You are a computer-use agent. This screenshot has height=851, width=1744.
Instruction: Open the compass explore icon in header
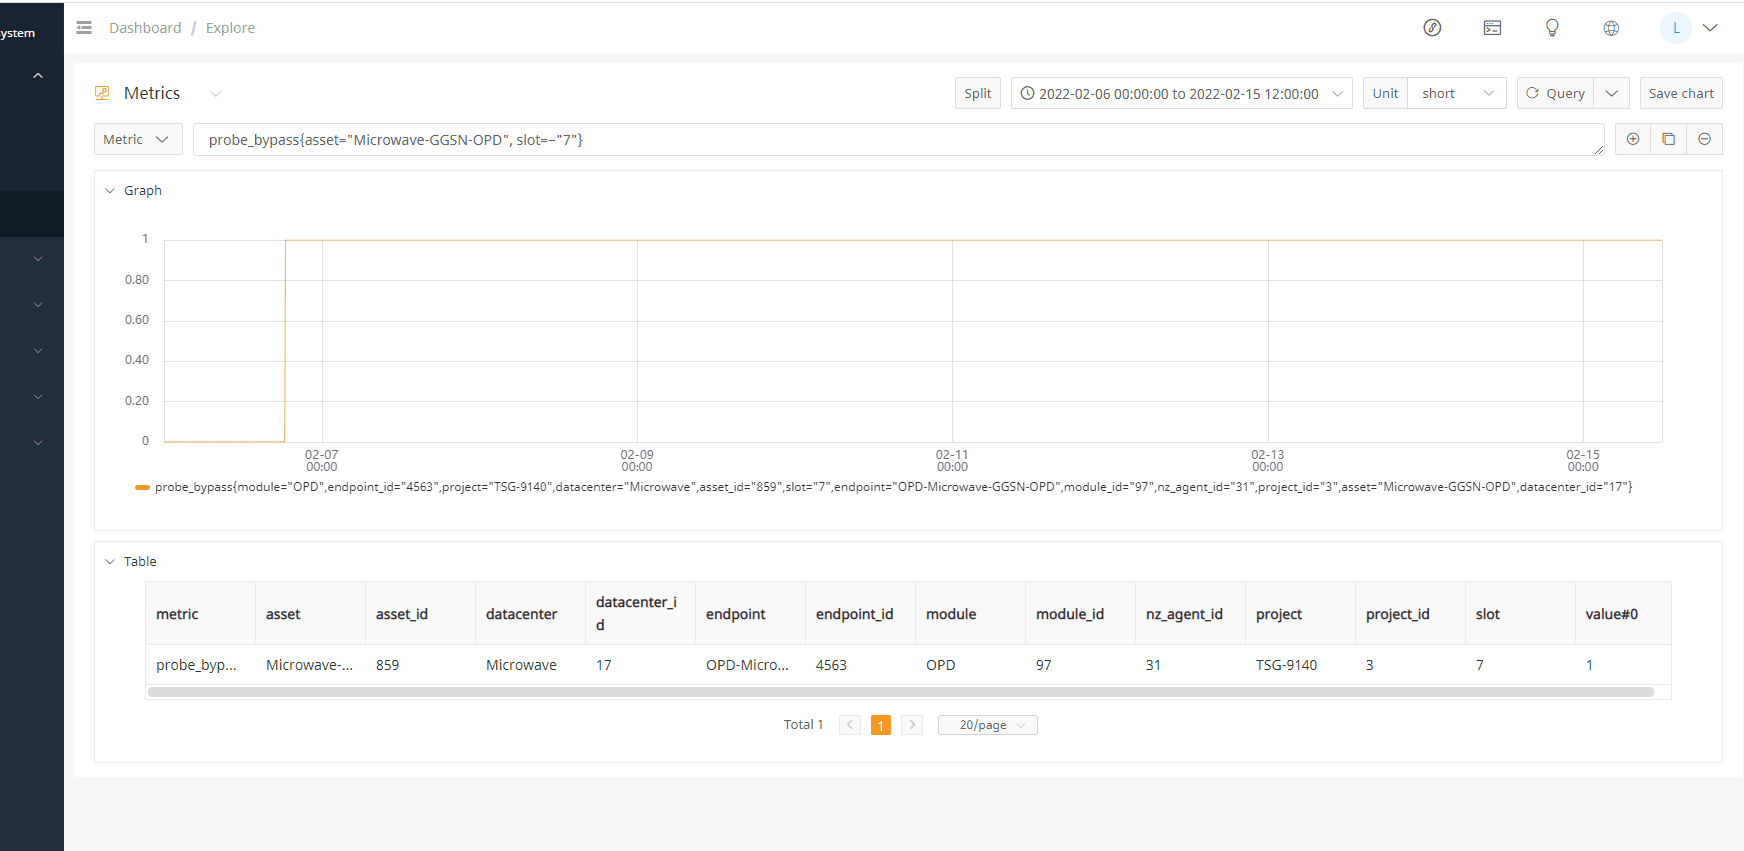[1432, 28]
